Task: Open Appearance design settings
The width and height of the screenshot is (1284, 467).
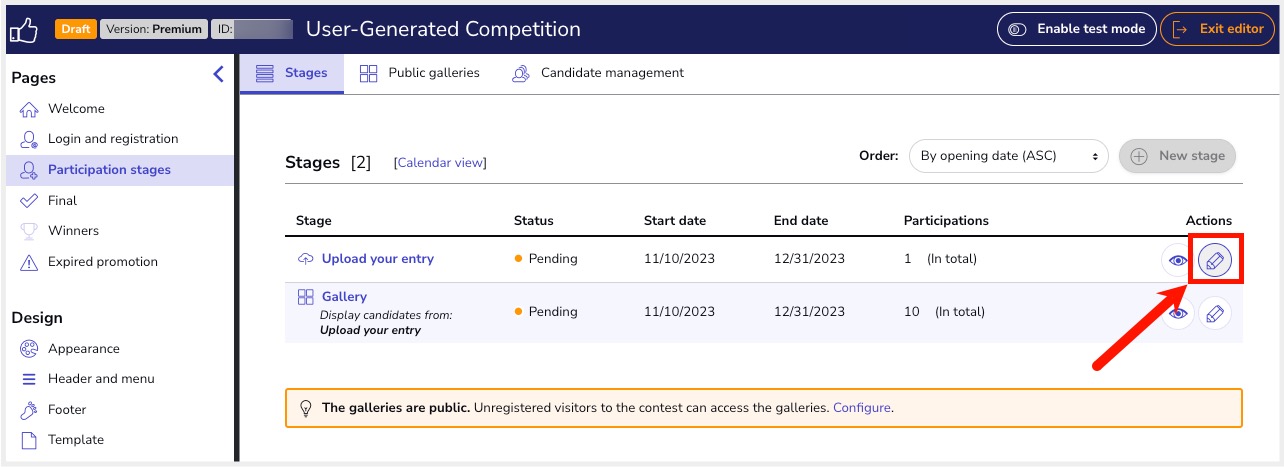Action: [x=83, y=349]
